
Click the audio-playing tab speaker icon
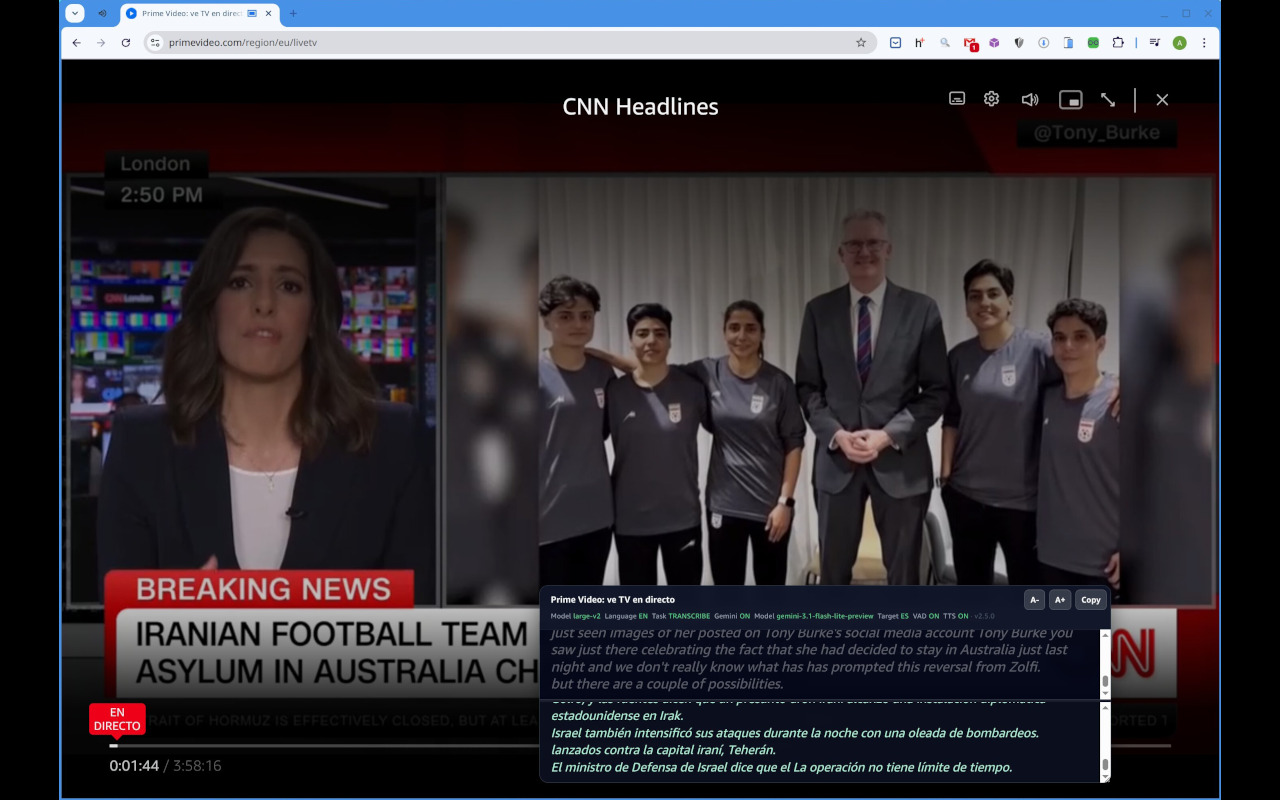click(102, 14)
